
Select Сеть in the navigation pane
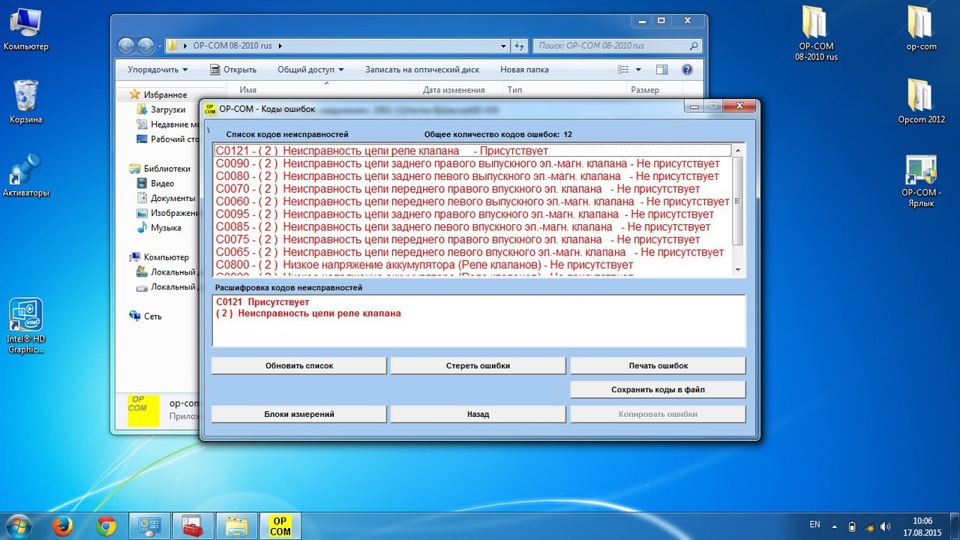145,316
